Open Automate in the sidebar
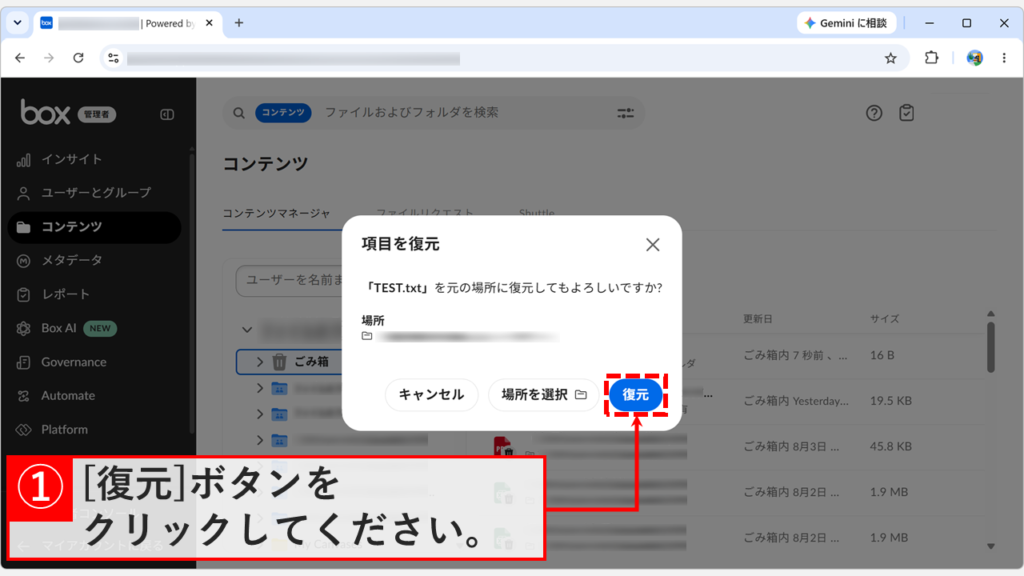1024x576 pixels. tap(68, 396)
